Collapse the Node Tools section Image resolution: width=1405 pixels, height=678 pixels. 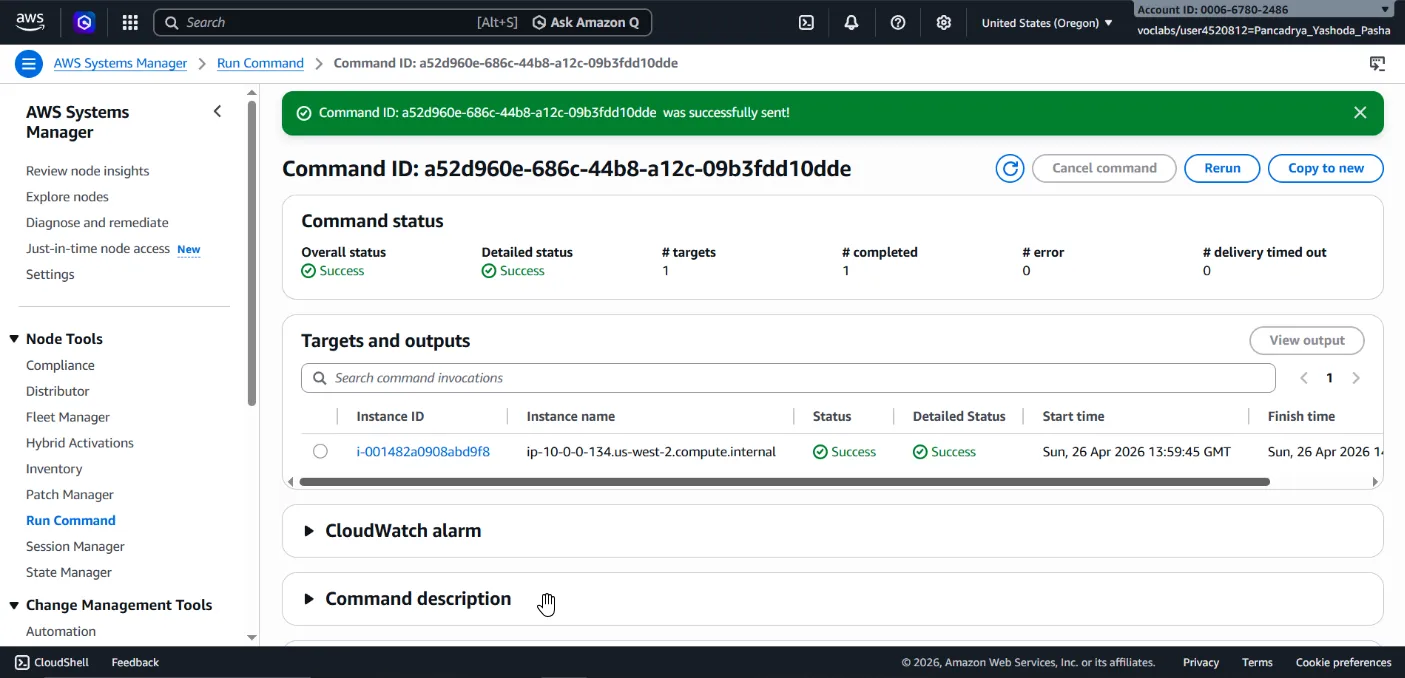pos(14,339)
